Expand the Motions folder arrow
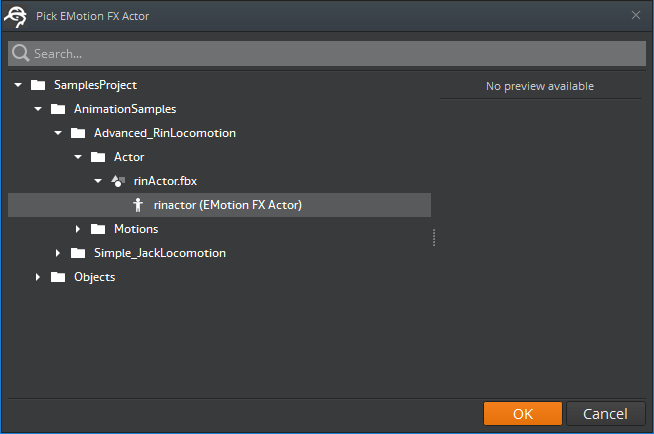654x434 pixels. click(78, 229)
